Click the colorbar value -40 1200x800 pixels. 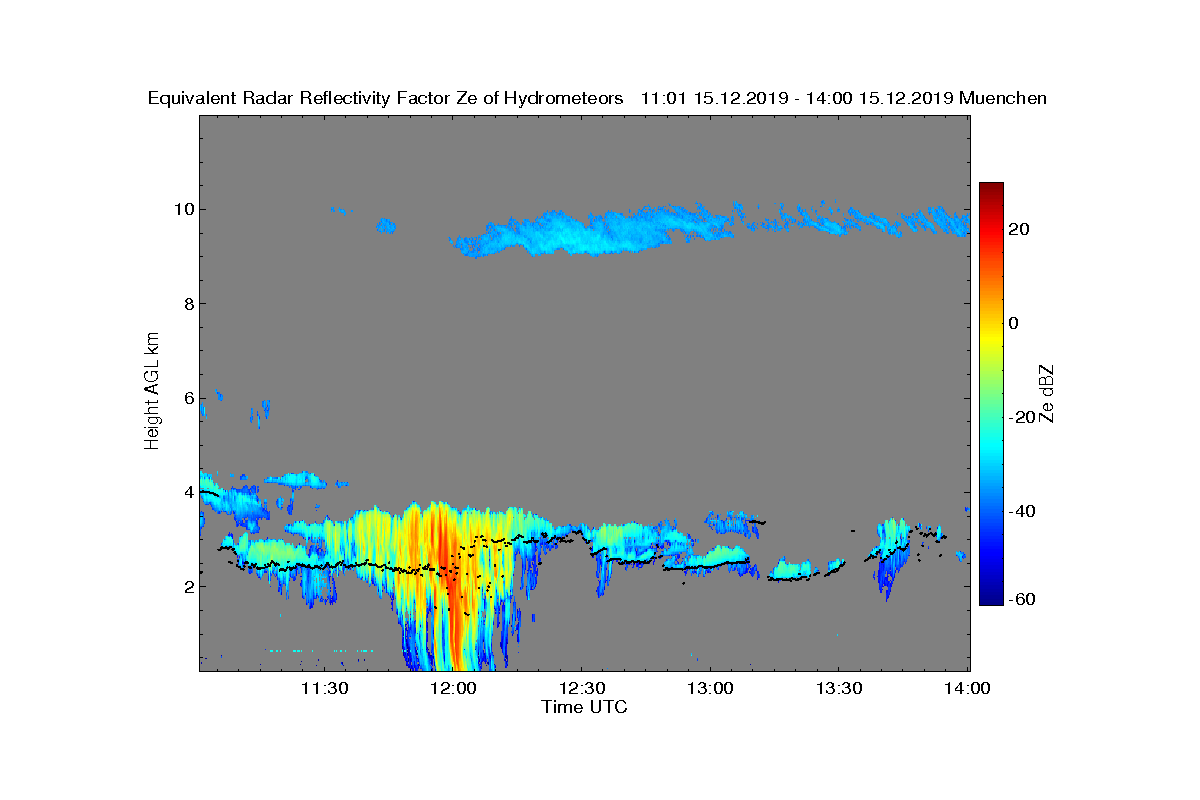[x=1020, y=511]
